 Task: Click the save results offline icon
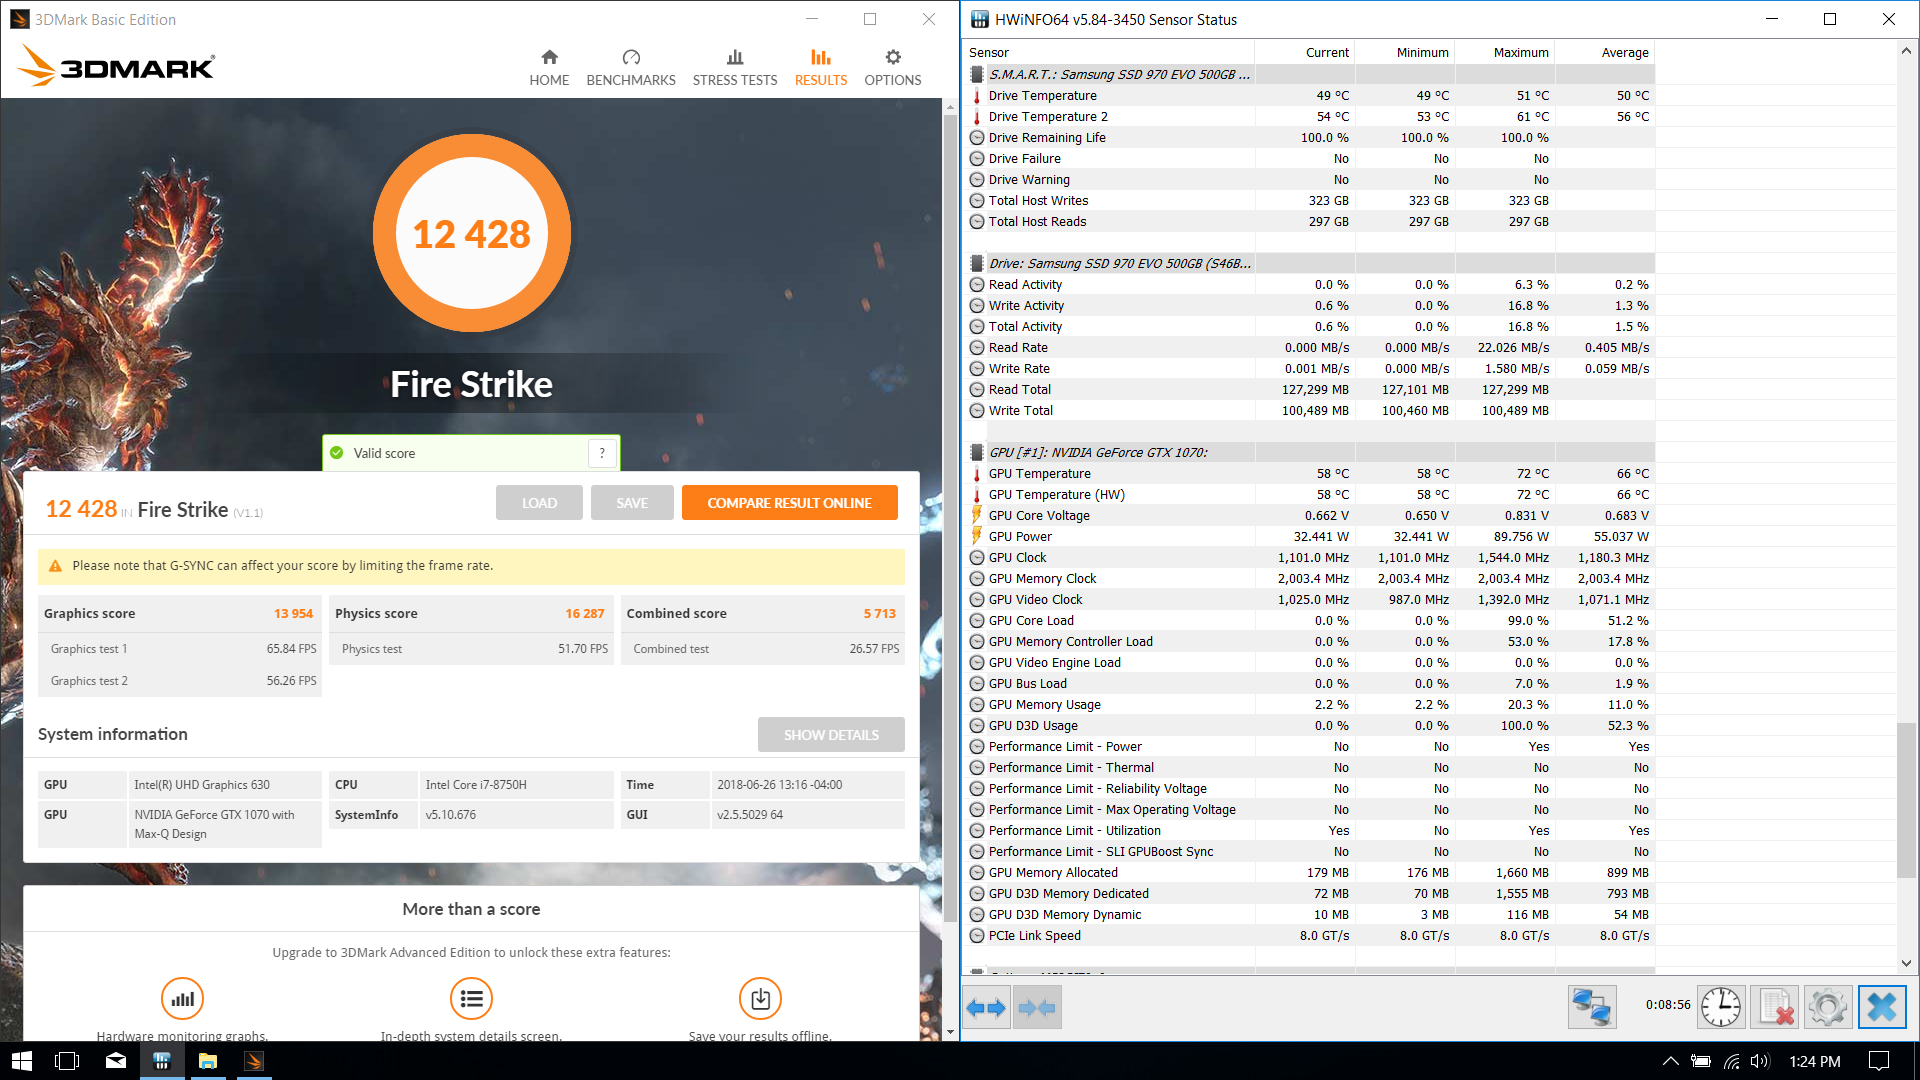760,998
